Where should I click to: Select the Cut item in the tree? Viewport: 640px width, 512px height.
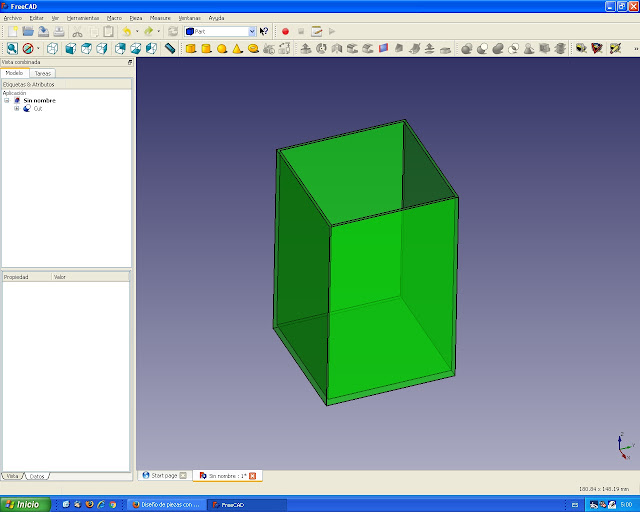(38, 109)
